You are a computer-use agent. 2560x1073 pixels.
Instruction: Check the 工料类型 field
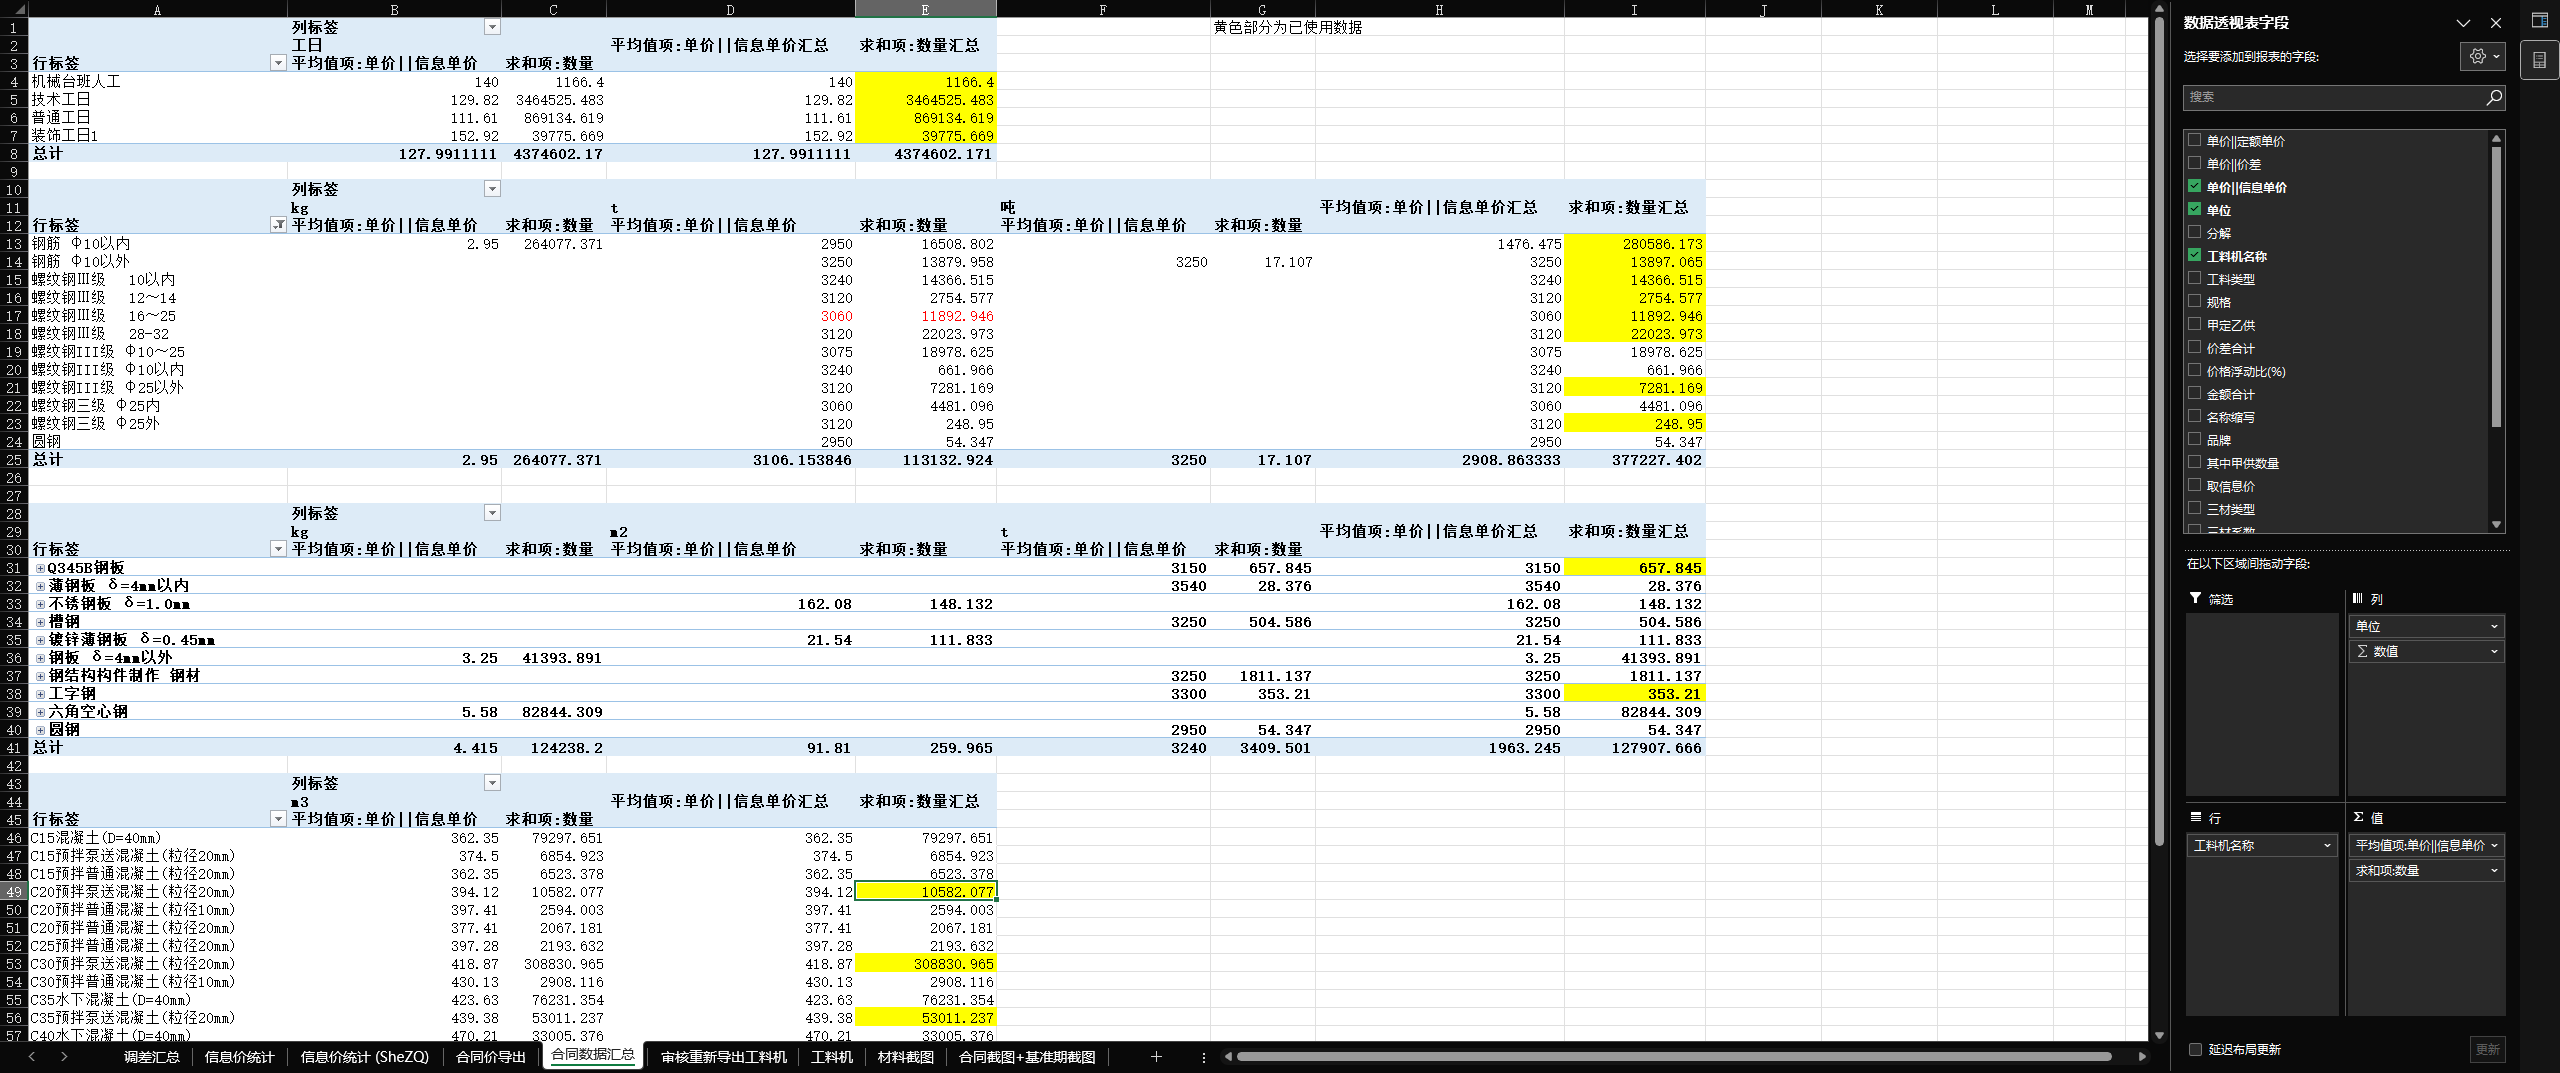coord(2195,278)
